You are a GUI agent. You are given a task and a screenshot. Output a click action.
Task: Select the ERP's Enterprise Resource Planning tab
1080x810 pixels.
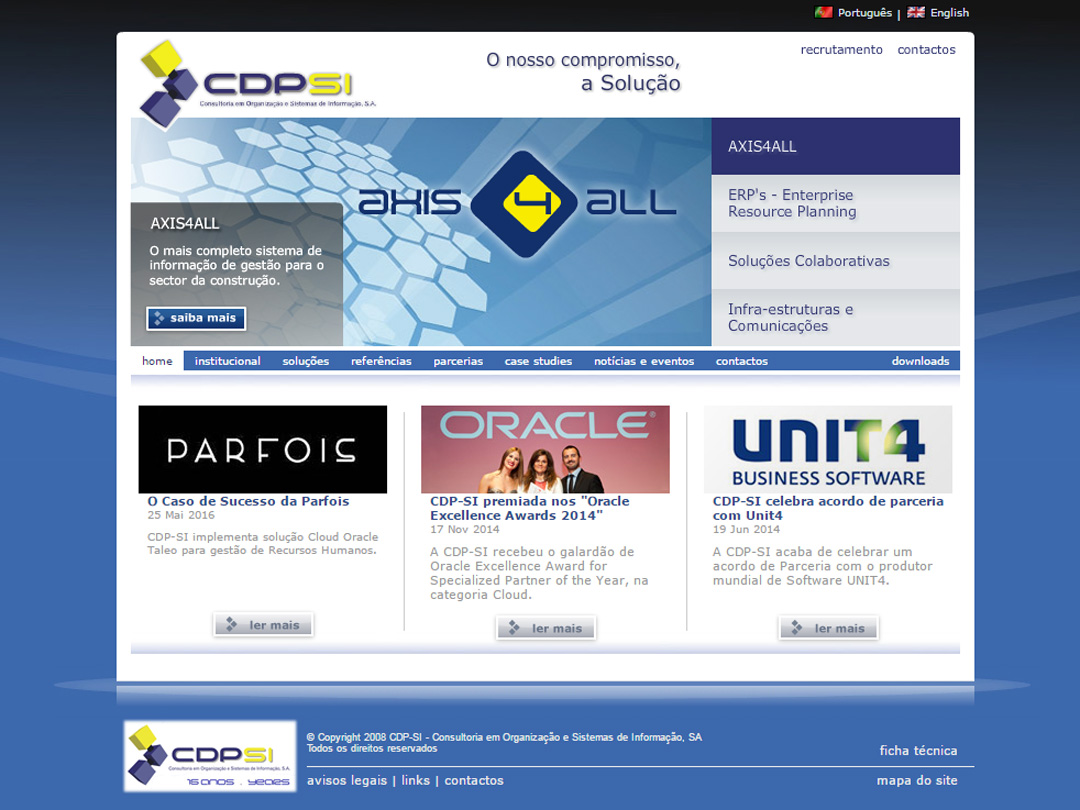point(835,203)
